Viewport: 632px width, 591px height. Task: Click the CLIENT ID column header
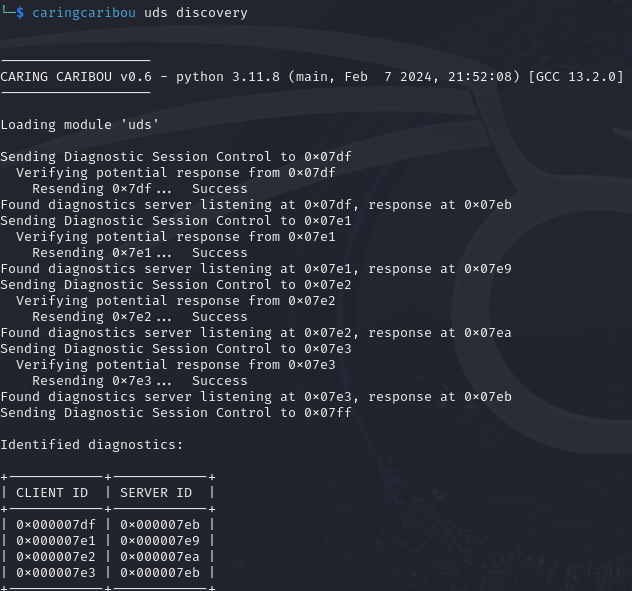tap(52, 493)
